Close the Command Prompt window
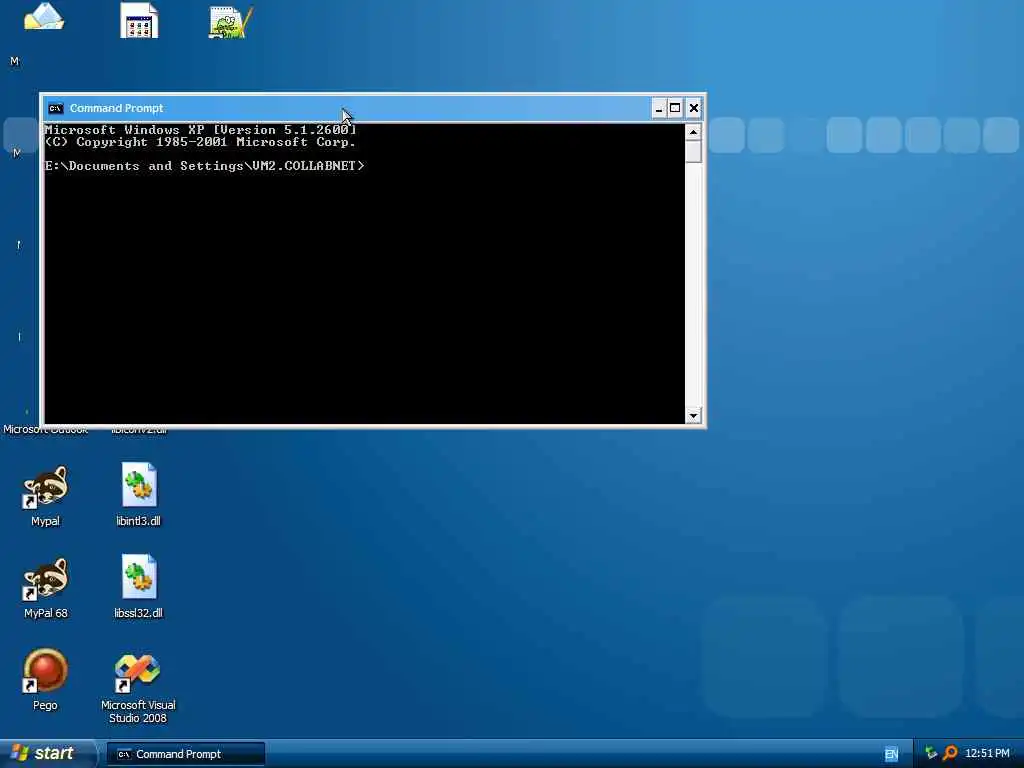This screenshot has width=1024, height=768. coord(694,108)
